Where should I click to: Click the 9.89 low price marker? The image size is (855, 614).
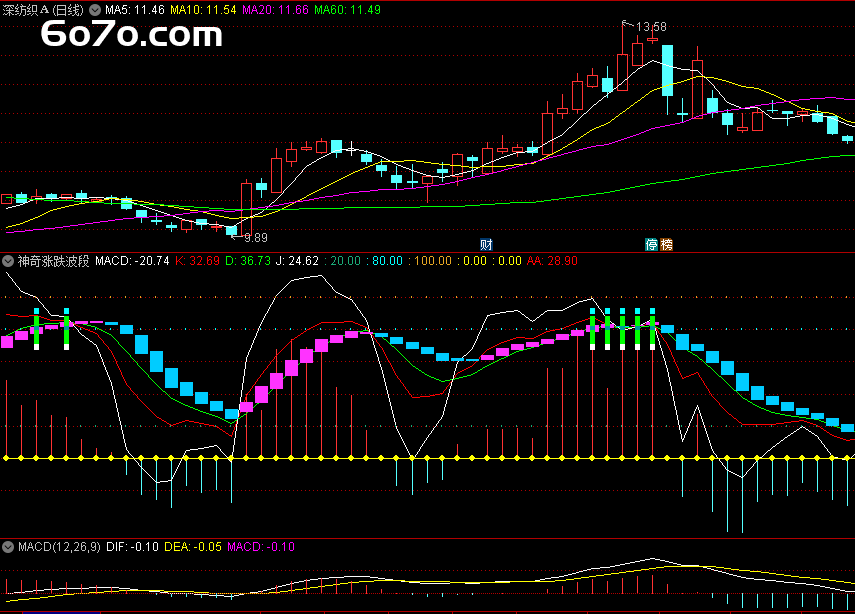click(x=256, y=238)
